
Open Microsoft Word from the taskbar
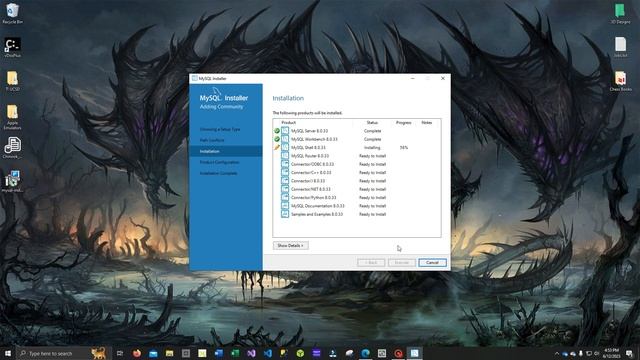pyautogui.click(x=218, y=353)
